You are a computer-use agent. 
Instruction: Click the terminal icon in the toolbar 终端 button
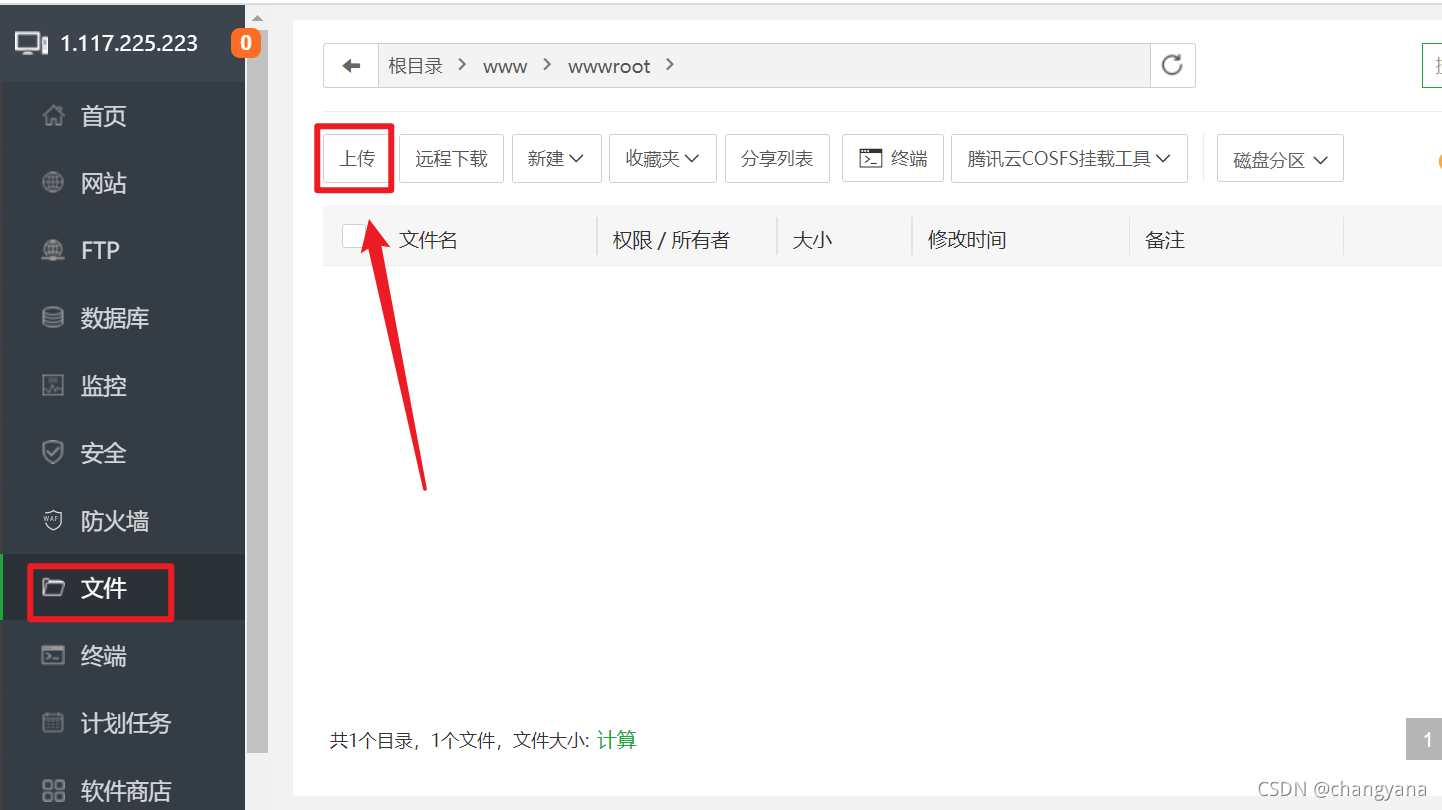[871, 158]
